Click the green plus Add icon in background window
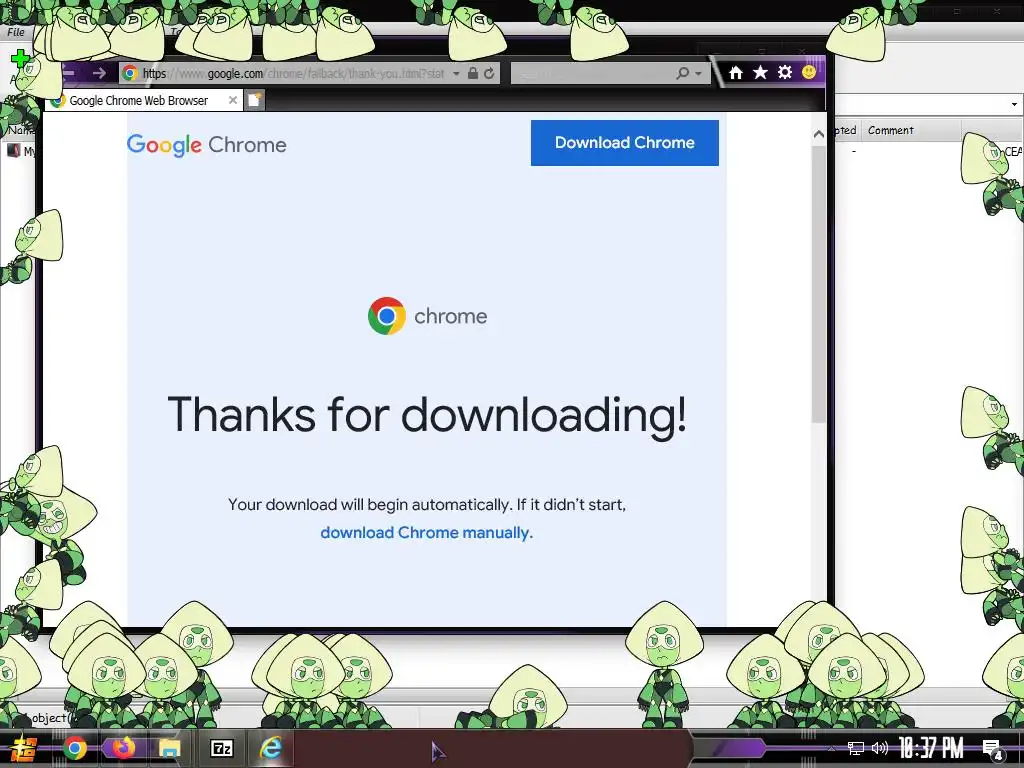The height and width of the screenshot is (768, 1024). click(x=20, y=59)
